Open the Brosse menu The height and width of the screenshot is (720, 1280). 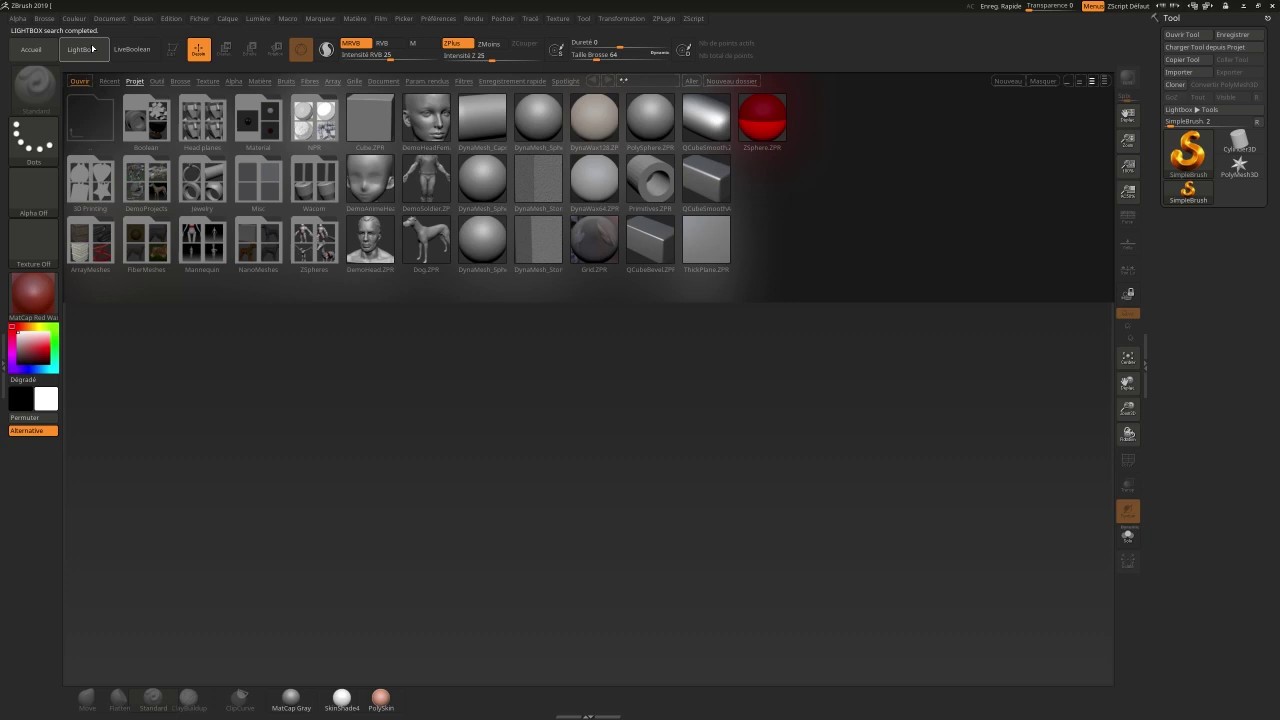pyautogui.click(x=44, y=19)
